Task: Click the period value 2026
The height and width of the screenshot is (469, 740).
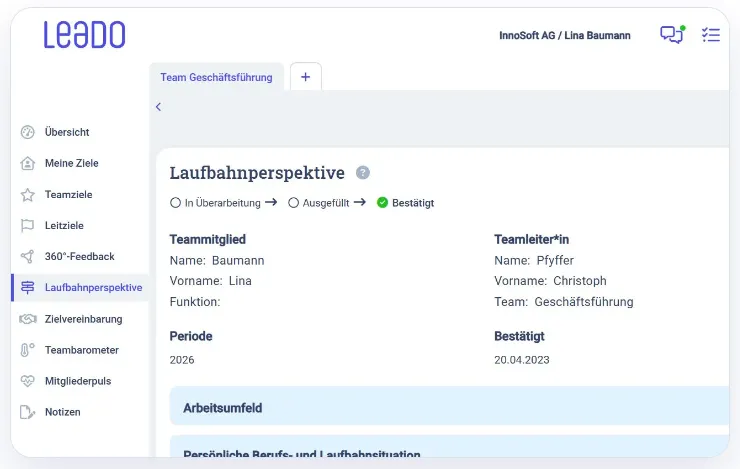Action: (182, 360)
